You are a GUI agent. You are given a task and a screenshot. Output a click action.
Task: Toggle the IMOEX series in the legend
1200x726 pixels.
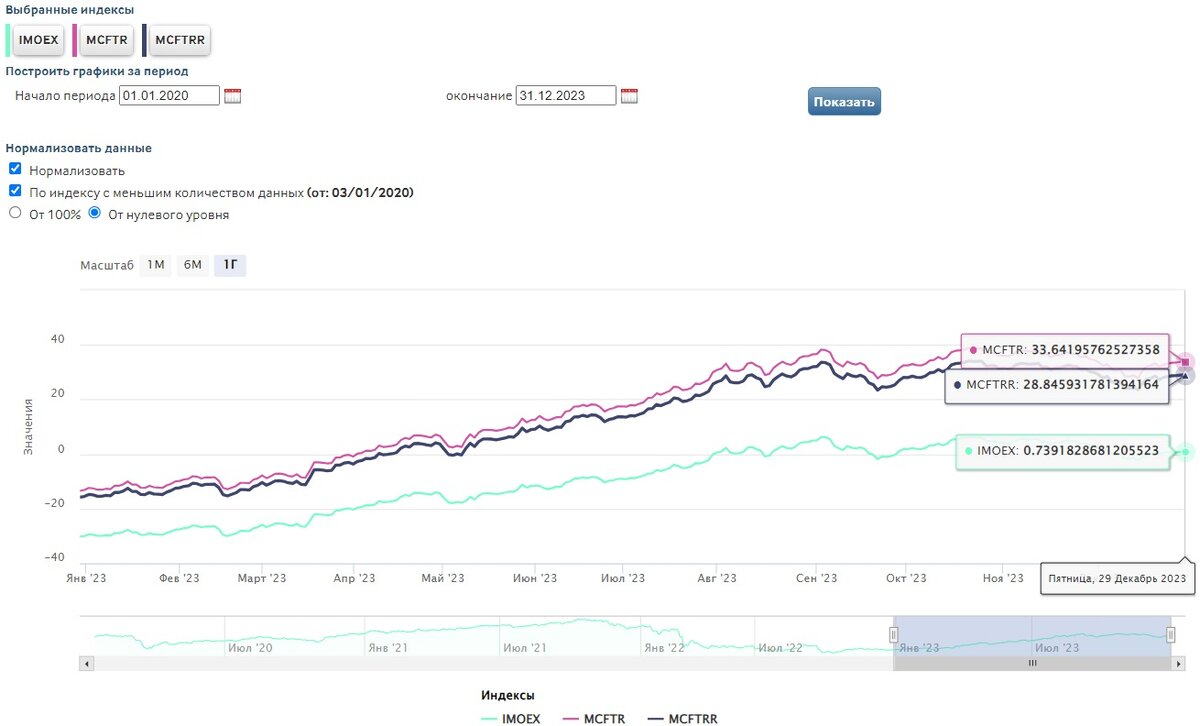510,718
